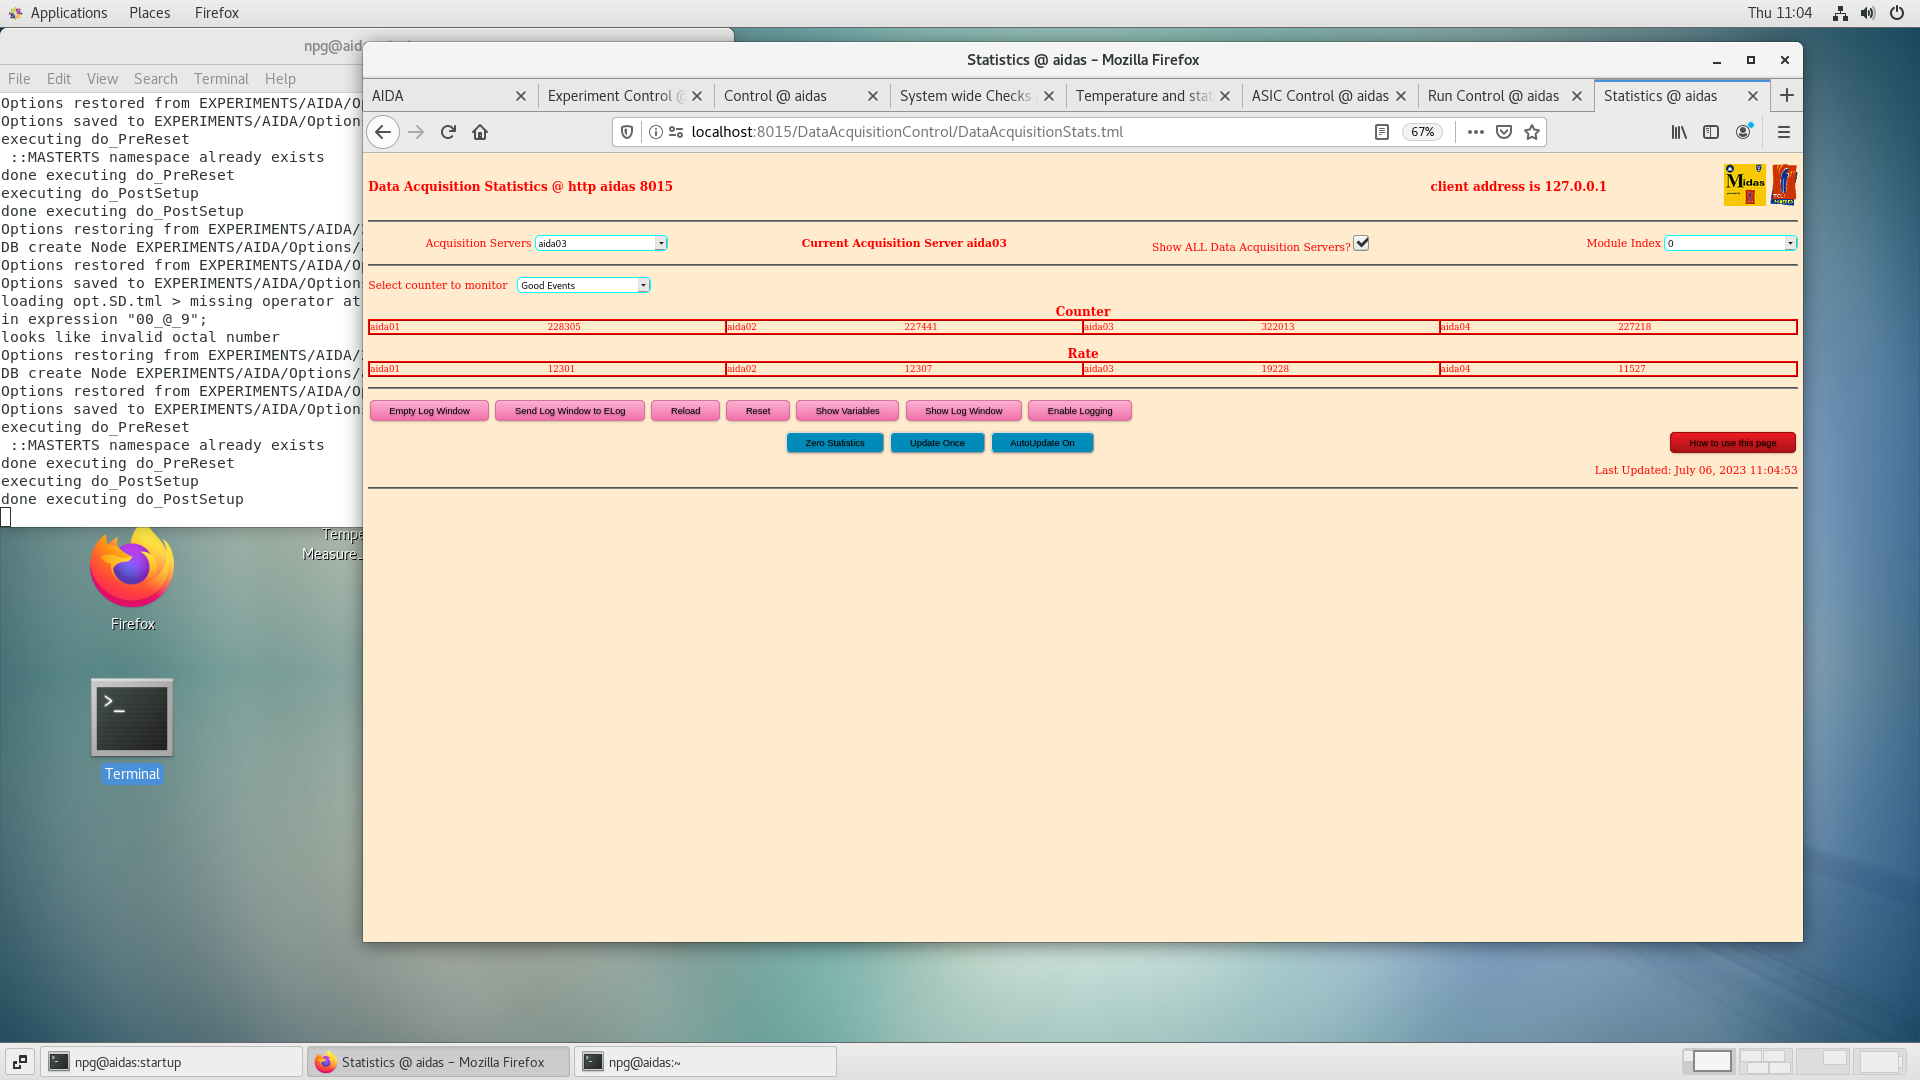The width and height of the screenshot is (1920, 1080).
Task: Expand the Acquisition Servers dropdown
Action: pos(601,243)
